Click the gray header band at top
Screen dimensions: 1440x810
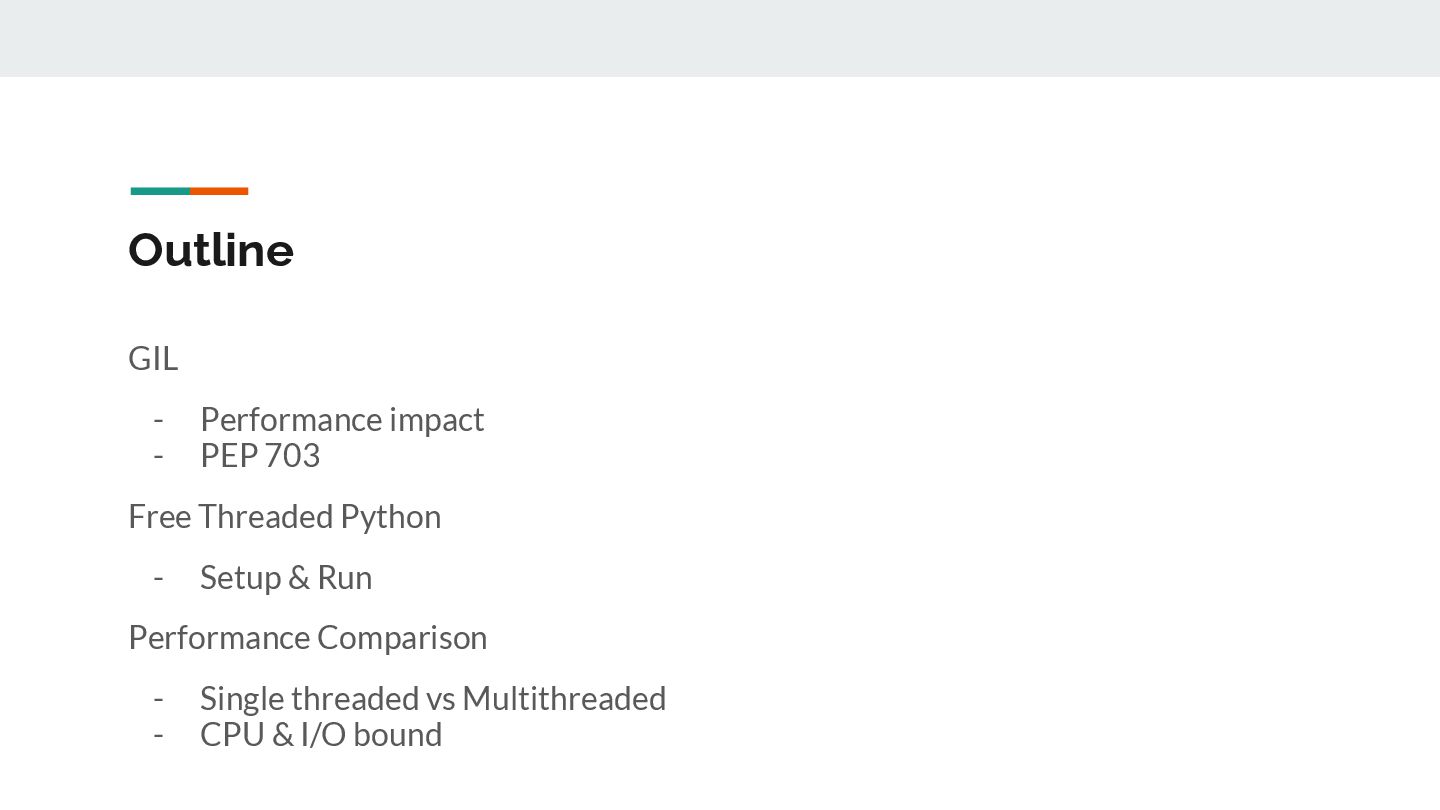click(720, 38)
